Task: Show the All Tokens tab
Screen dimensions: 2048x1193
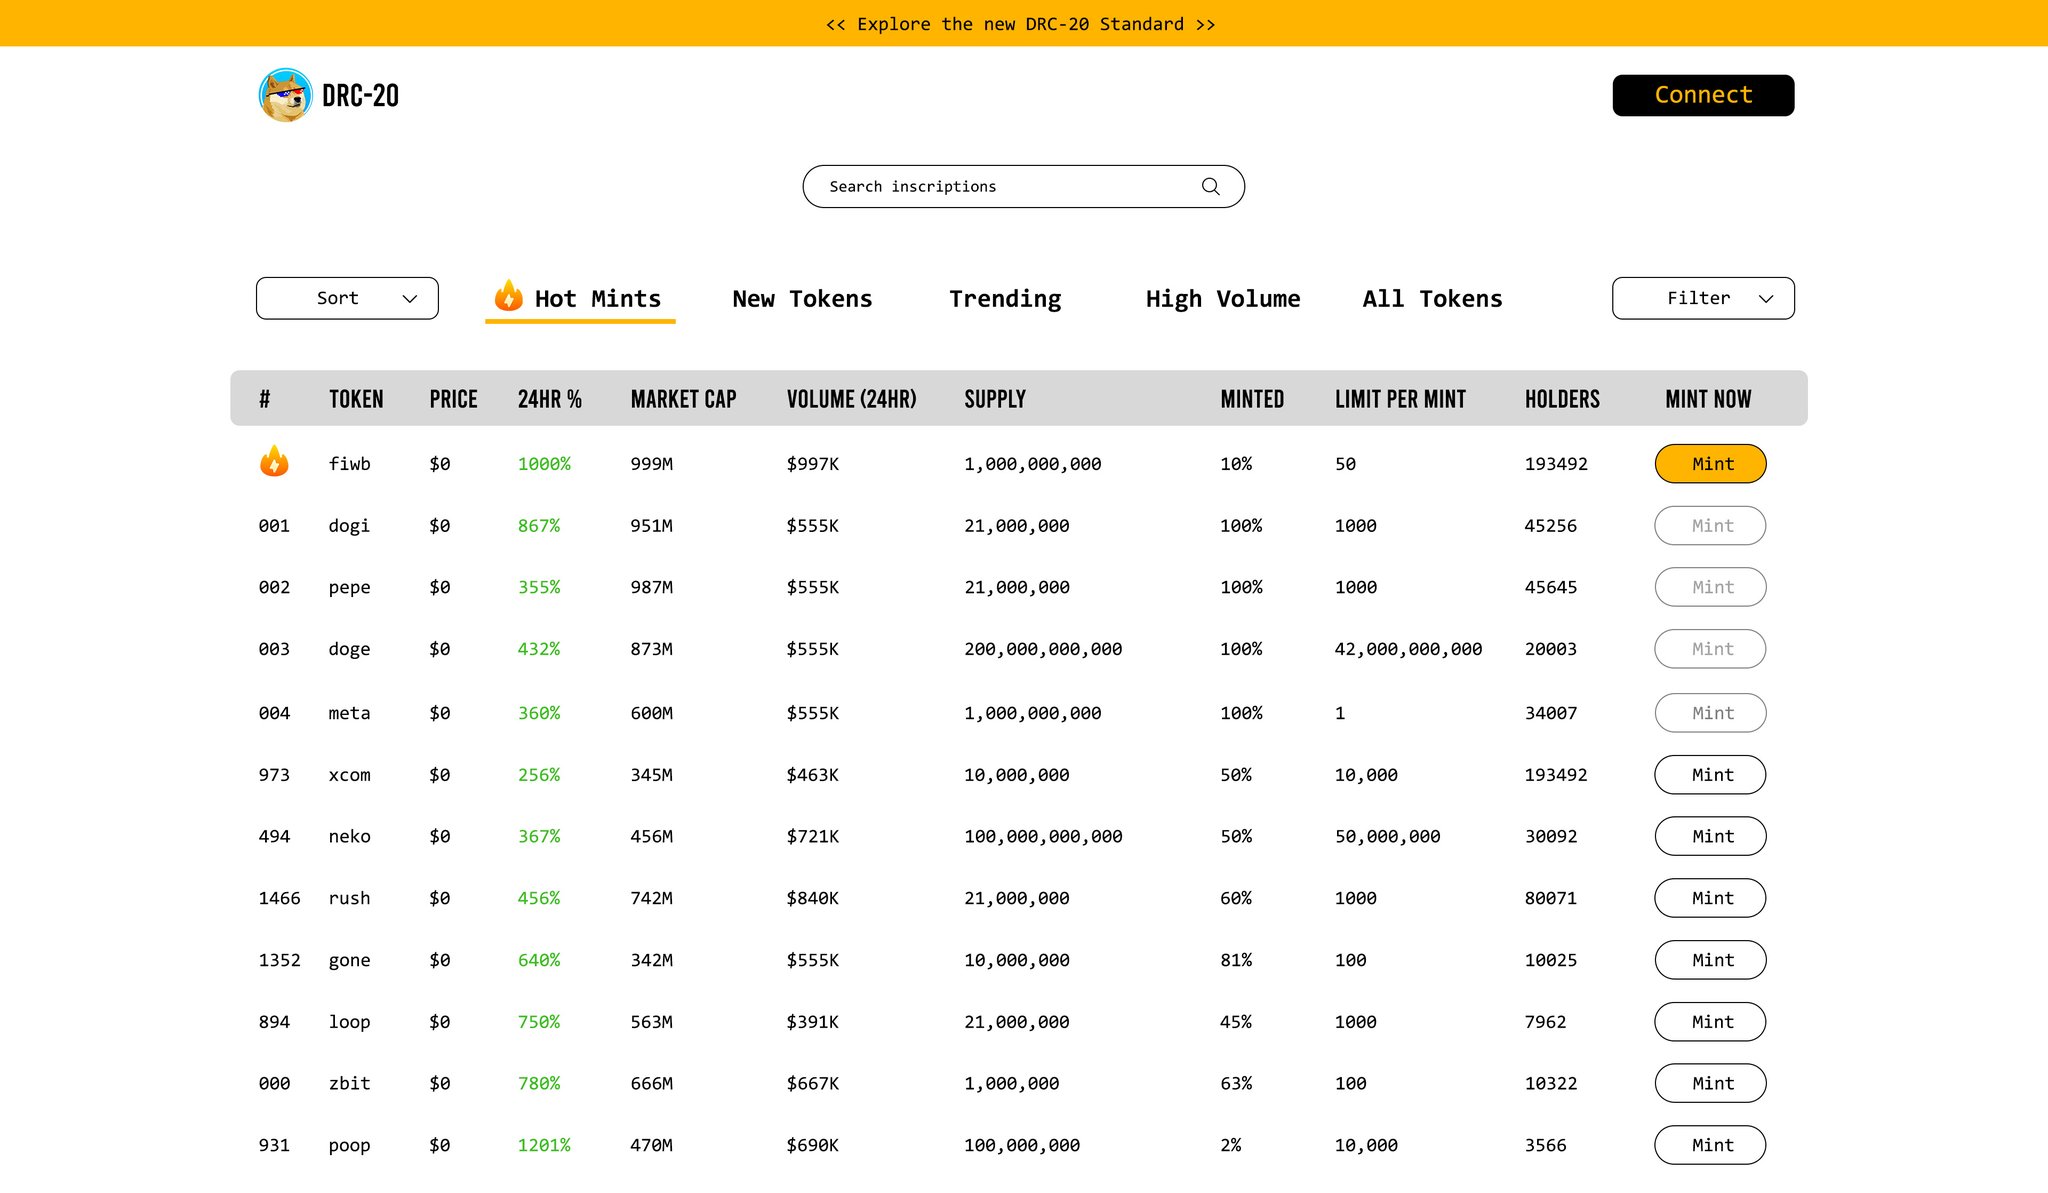Action: click(x=1432, y=299)
